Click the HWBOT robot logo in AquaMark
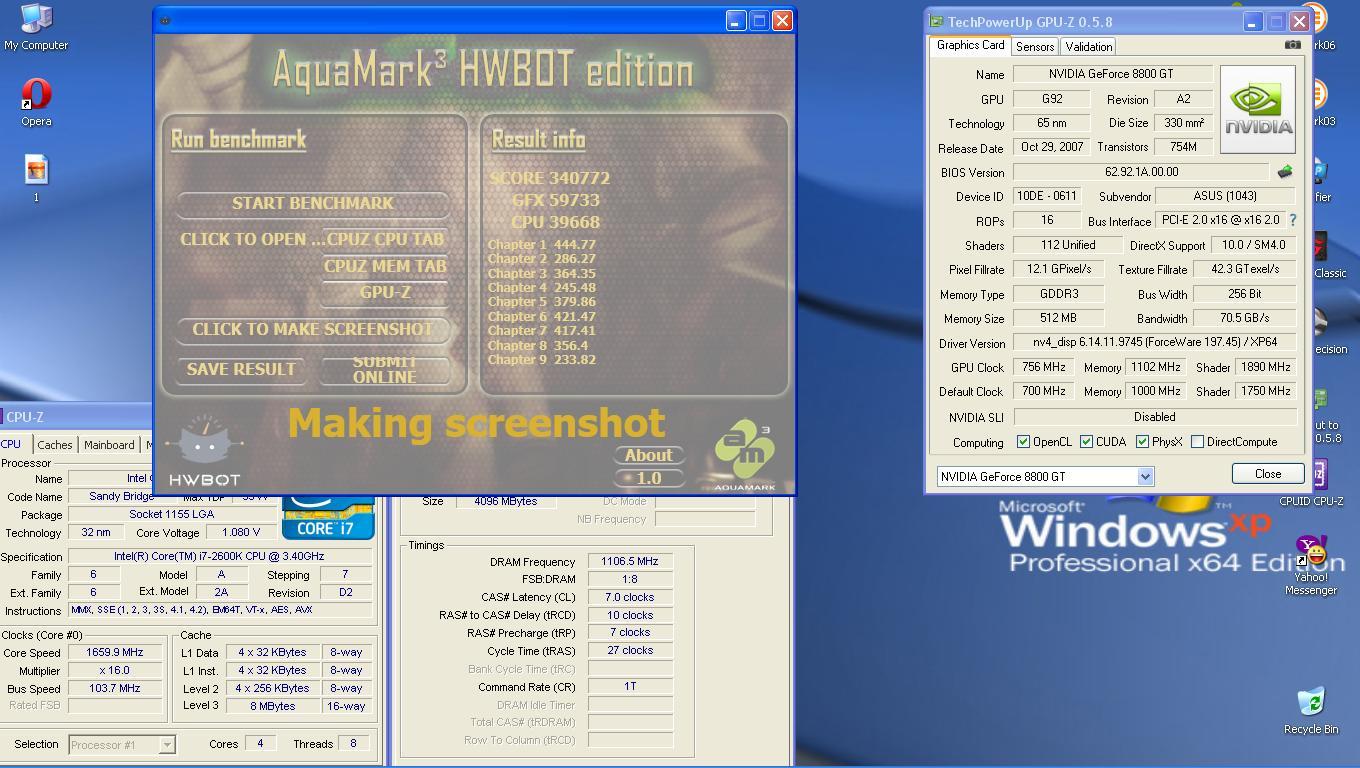This screenshot has width=1360, height=768. pos(204,450)
